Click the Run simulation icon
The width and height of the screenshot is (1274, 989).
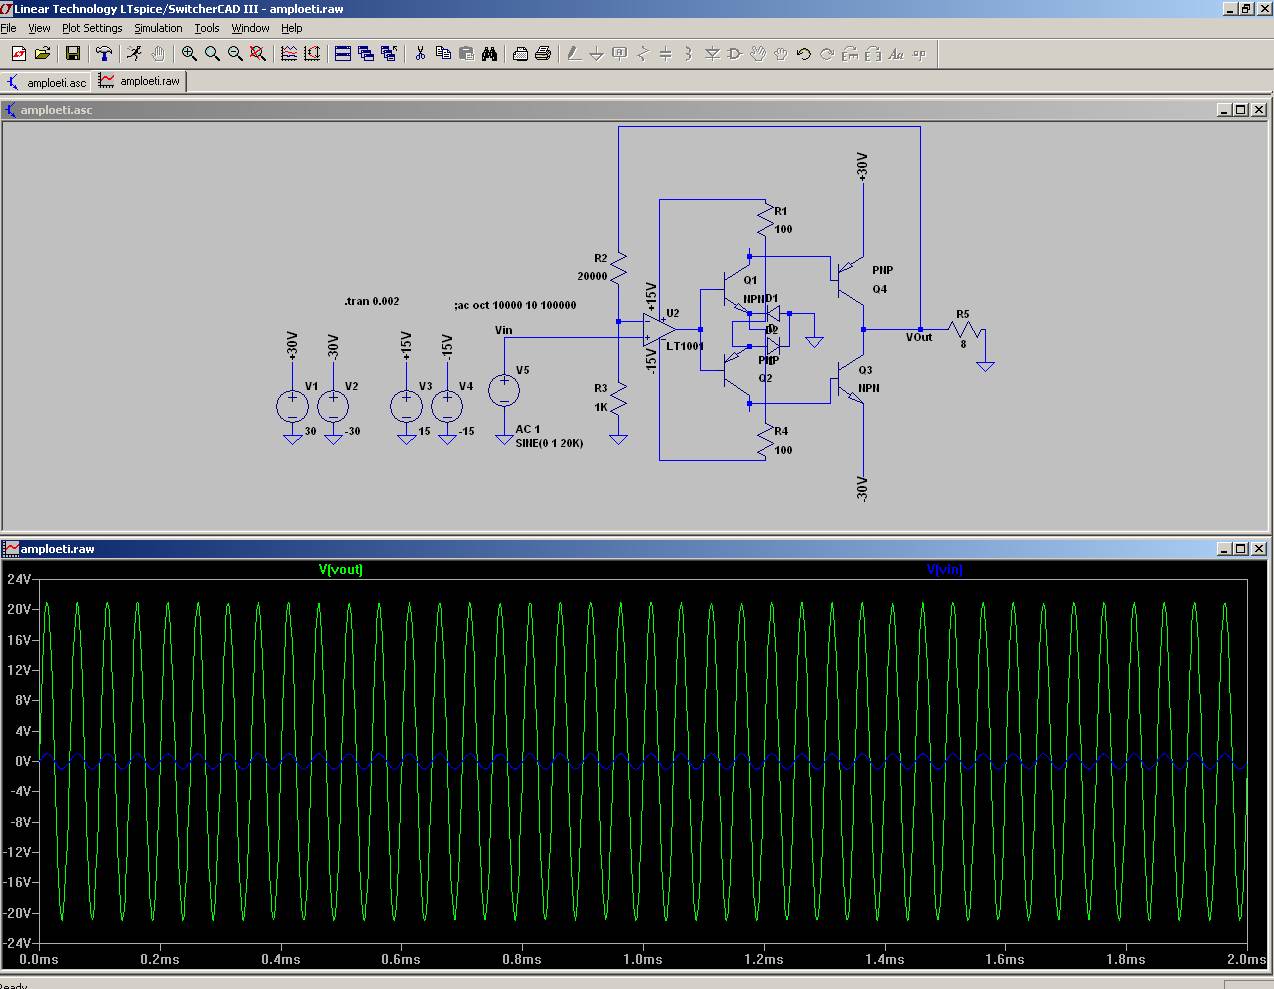click(134, 54)
